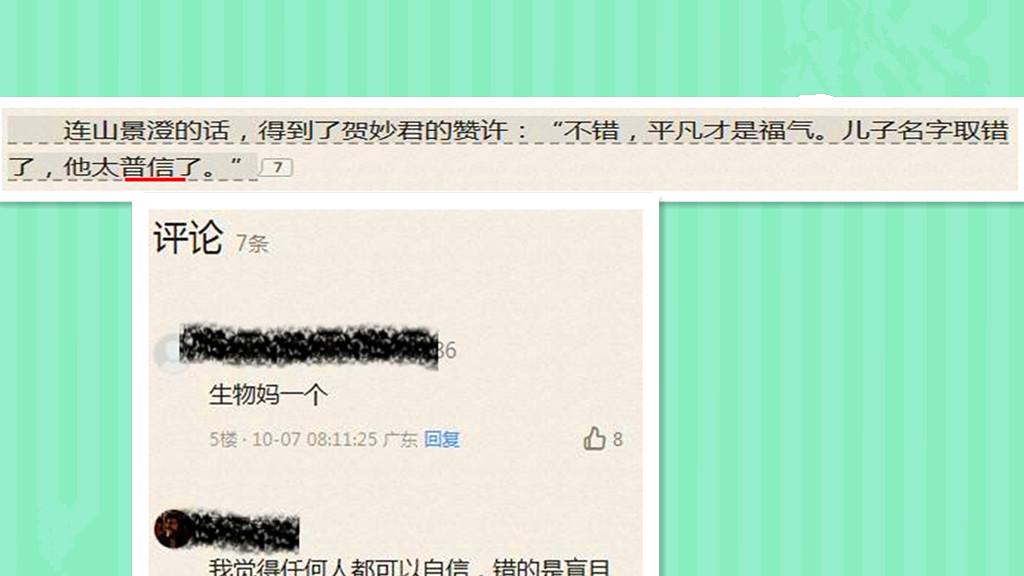Click the 7条 comment count label

click(252, 244)
